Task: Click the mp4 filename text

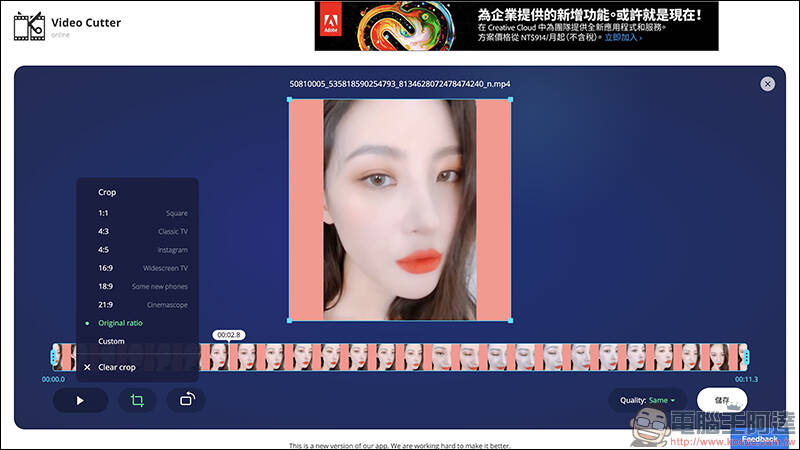Action: (400, 84)
